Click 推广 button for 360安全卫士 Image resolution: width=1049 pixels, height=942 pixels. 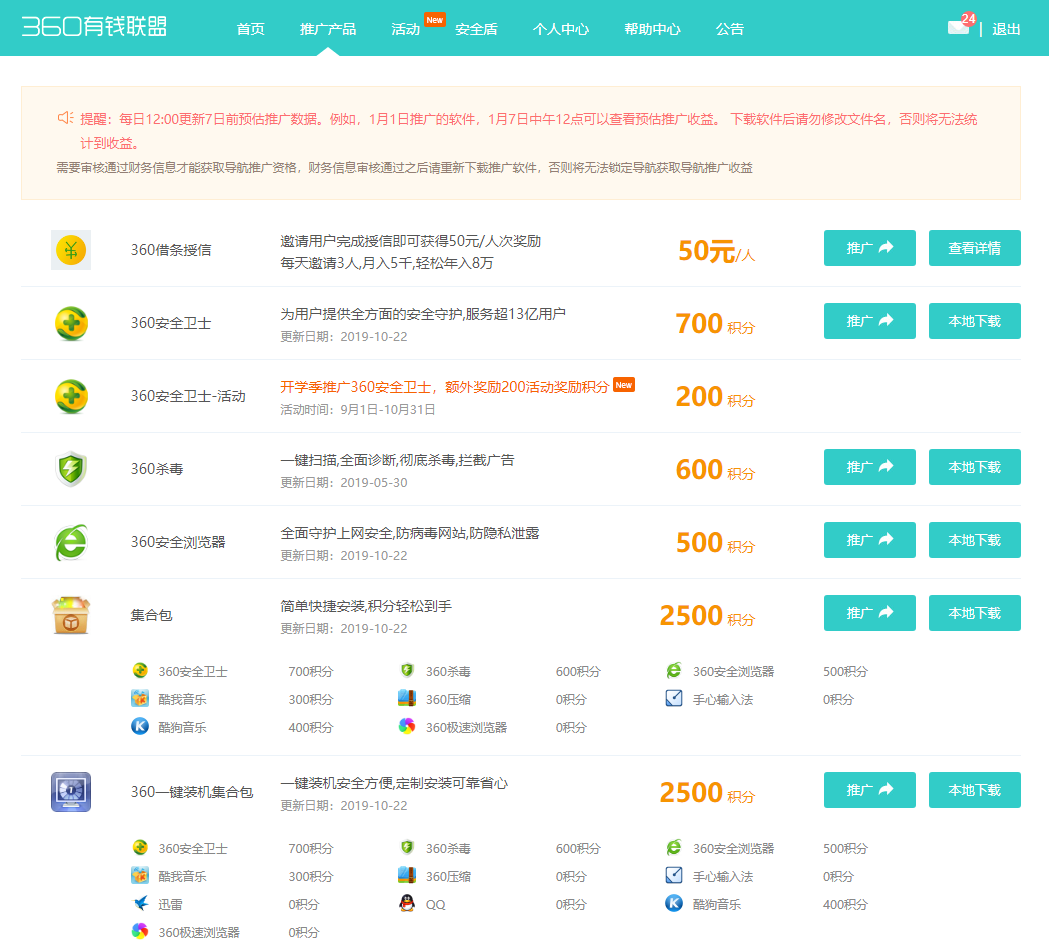(870, 321)
